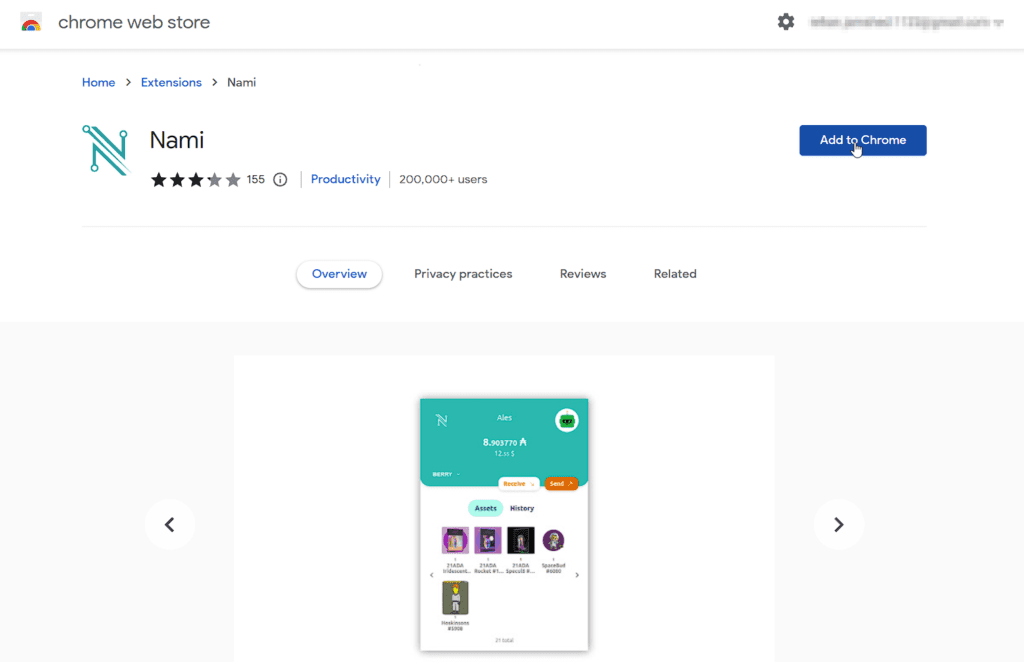This screenshot has height=662, width=1024.
Task: Click the Nami extension logo
Action: (x=106, y=150)
